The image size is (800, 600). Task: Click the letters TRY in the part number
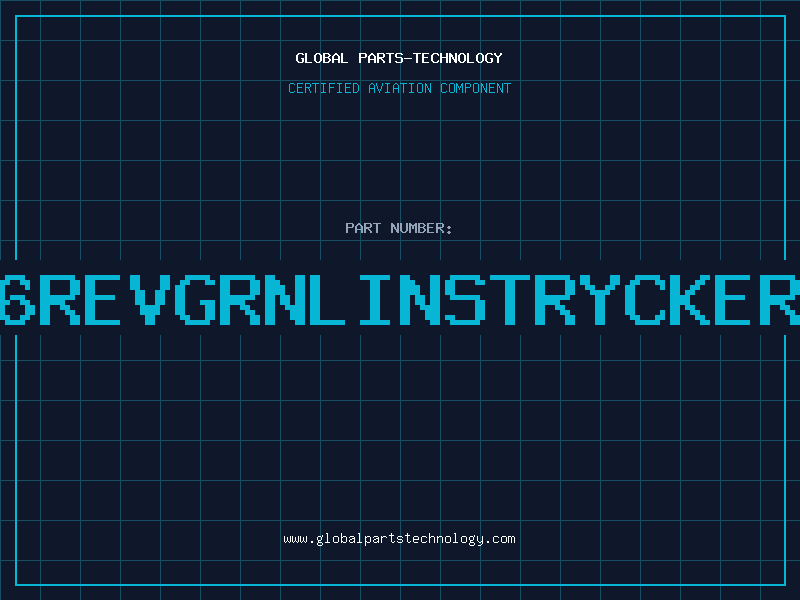coord(556,299)
